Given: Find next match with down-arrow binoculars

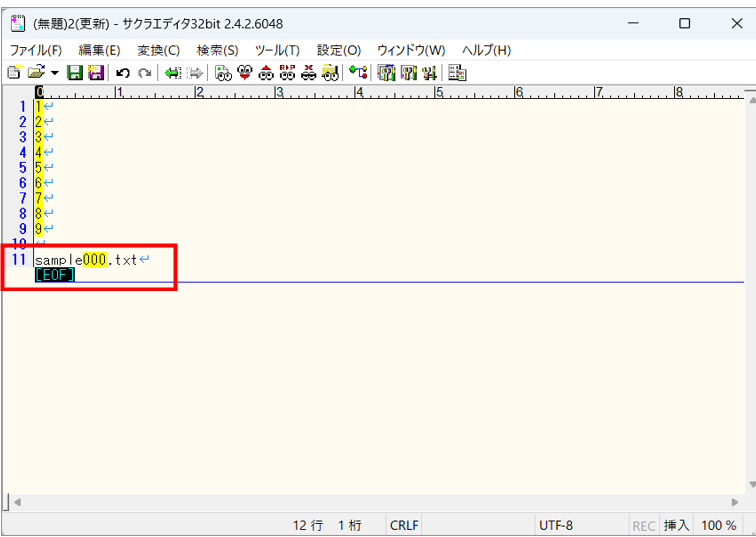Looking at the screenshot, I should (244, 73).
